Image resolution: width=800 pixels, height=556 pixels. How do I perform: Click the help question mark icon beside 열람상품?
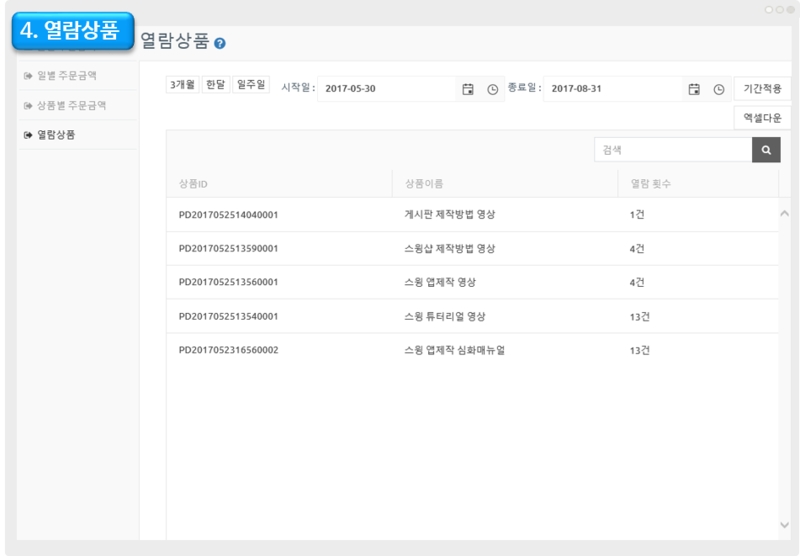point(220,43)
